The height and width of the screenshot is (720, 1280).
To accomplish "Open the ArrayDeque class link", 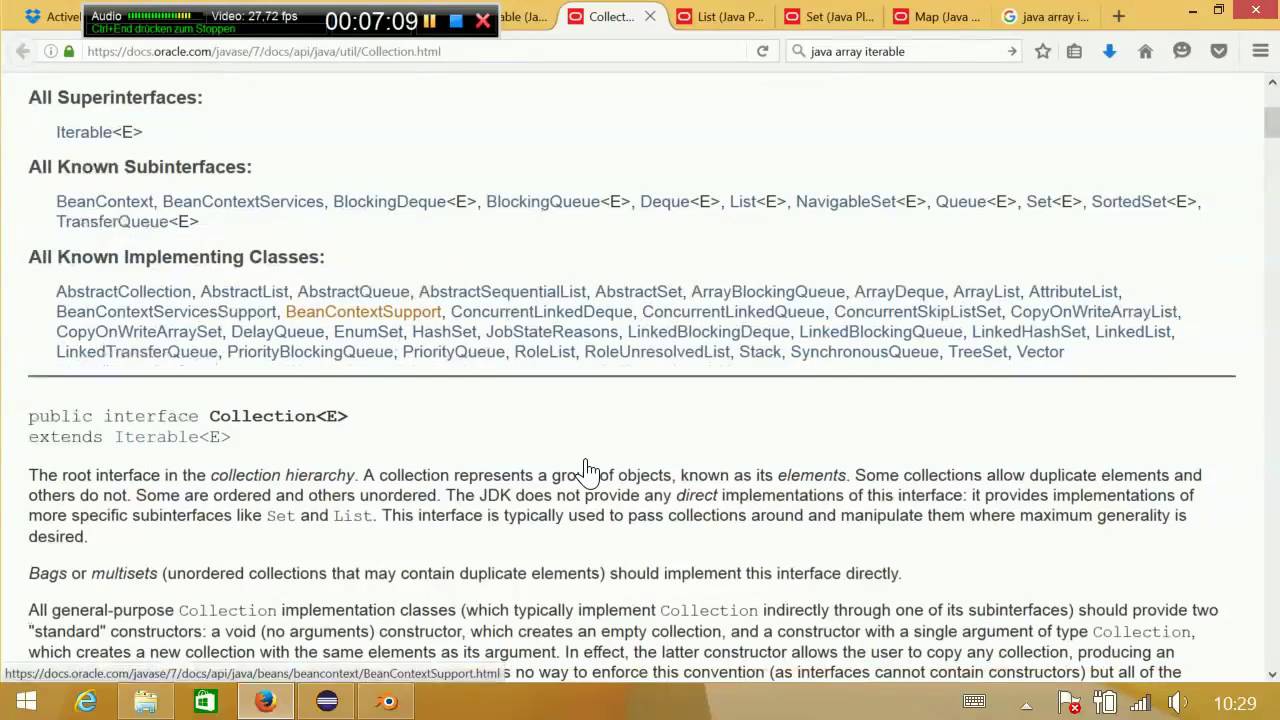I will click(x=899, y=292).
